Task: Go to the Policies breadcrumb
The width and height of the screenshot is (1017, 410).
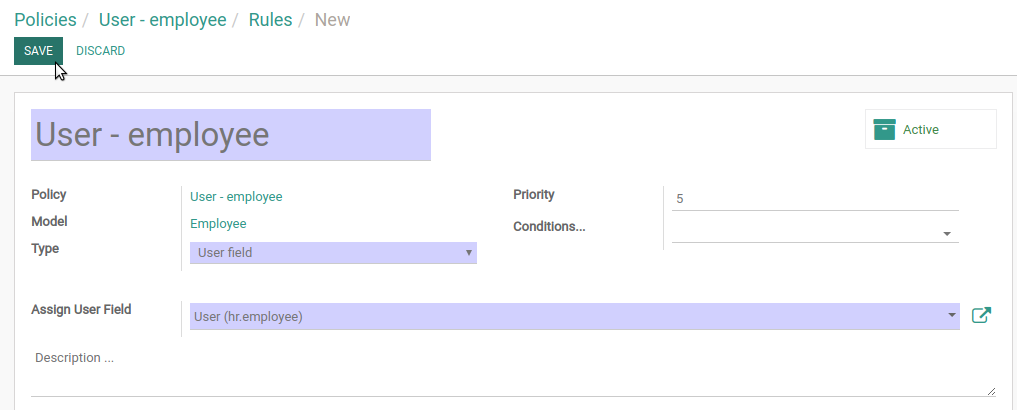Action: pyautogui.click(x=45, y=19)
